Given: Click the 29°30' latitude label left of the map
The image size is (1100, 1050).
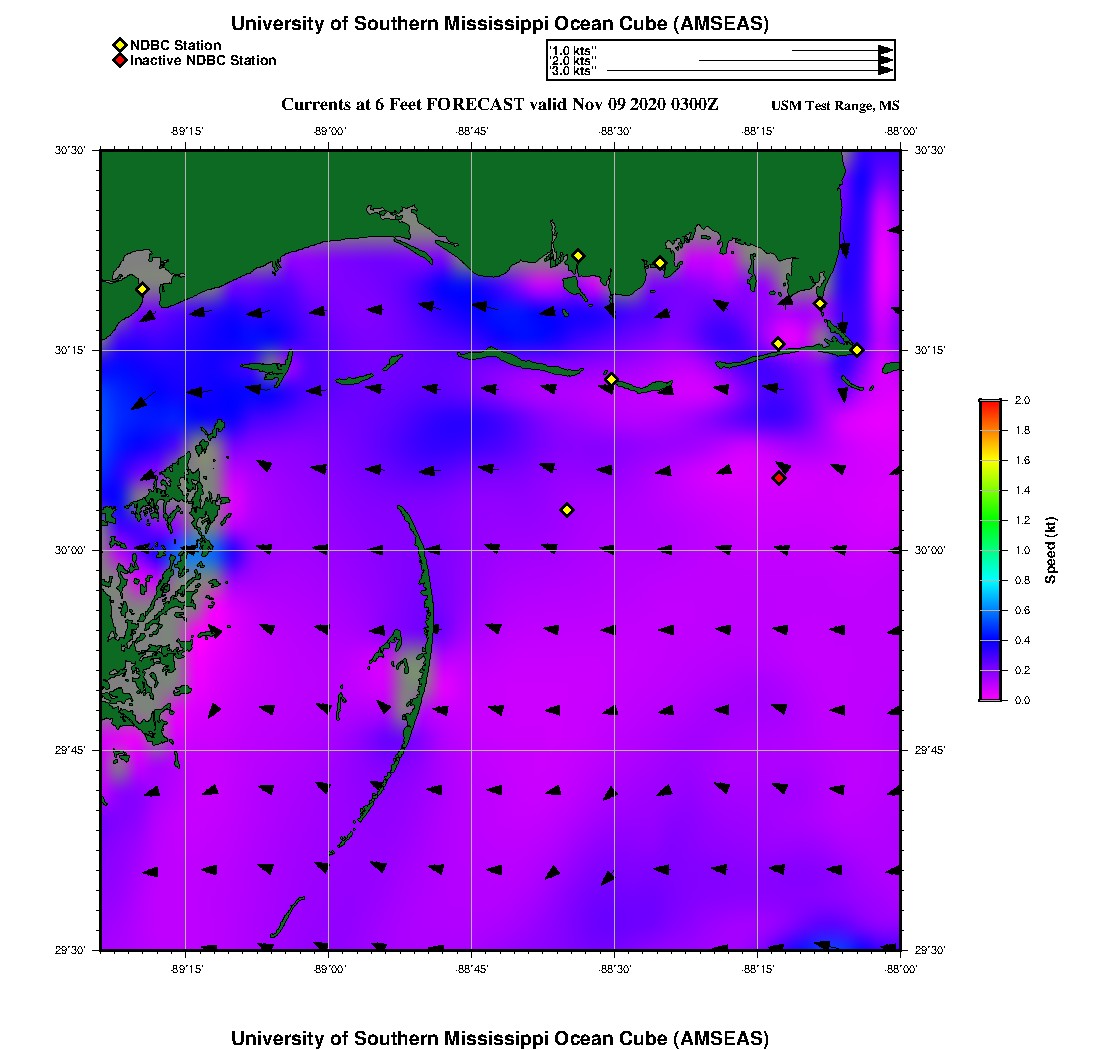Looking at the screenshot, I should coord(69,950).
